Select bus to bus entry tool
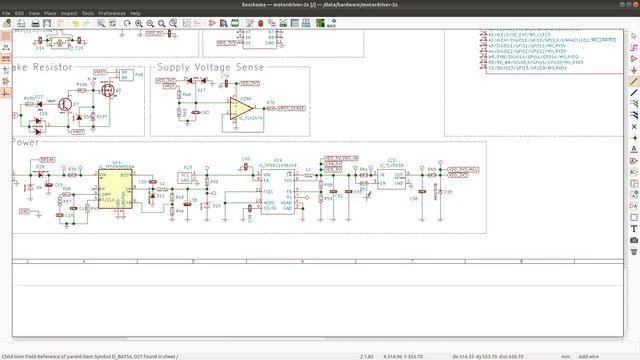Viewport: 640px width, 360px height. [634, 116]
